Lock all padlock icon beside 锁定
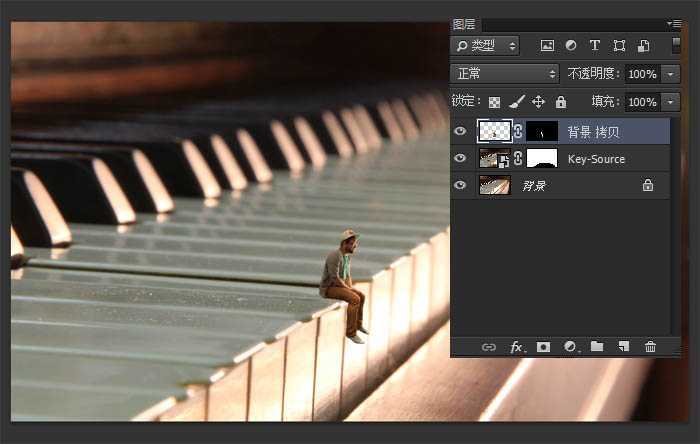 [x=561, y=102]
